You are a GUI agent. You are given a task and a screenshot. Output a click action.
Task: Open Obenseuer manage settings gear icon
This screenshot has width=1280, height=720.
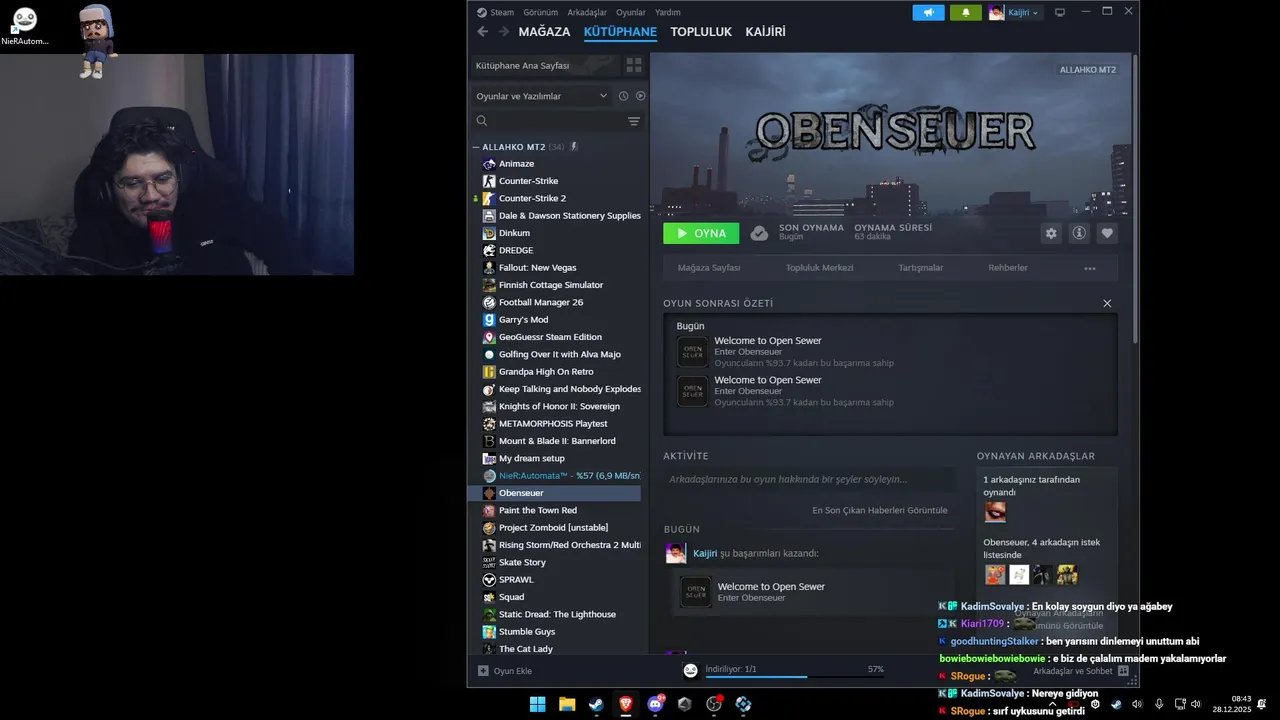coord(1051,233)
